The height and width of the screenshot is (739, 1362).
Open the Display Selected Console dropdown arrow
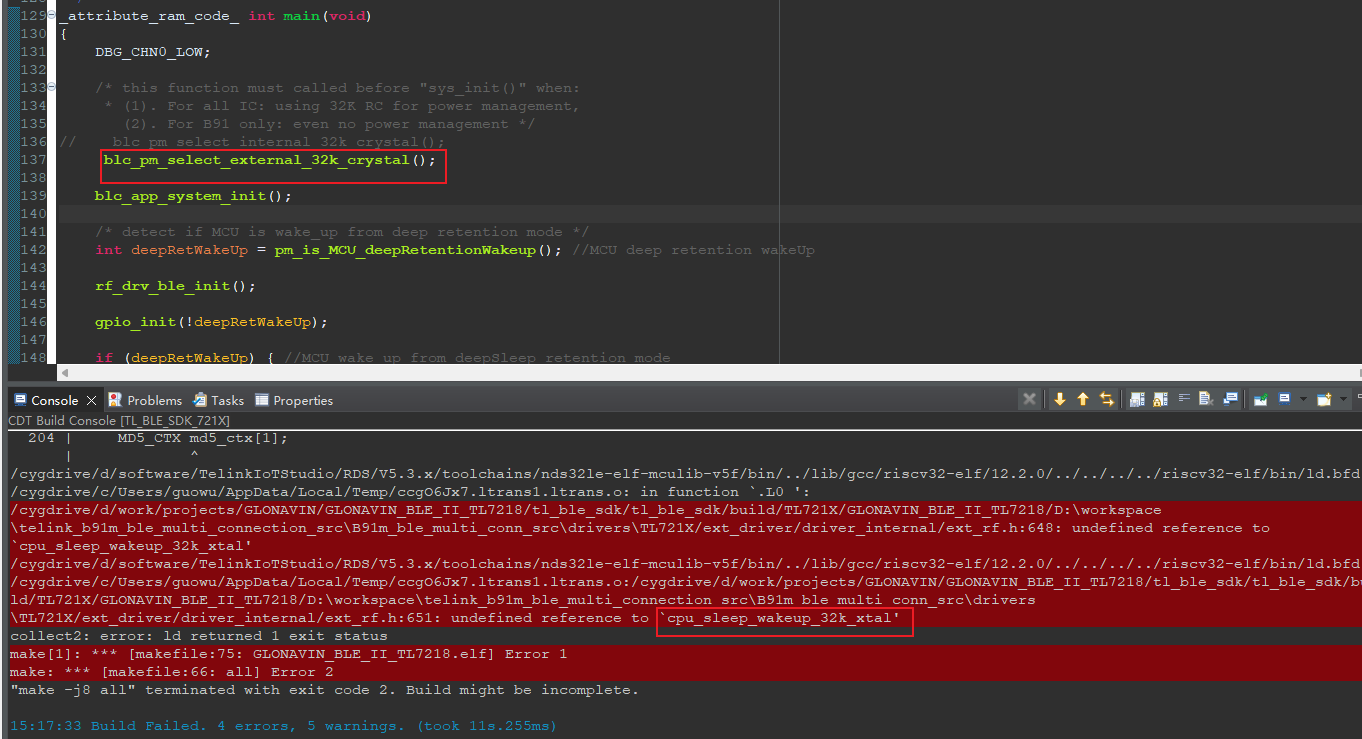tap(1302, 400)
